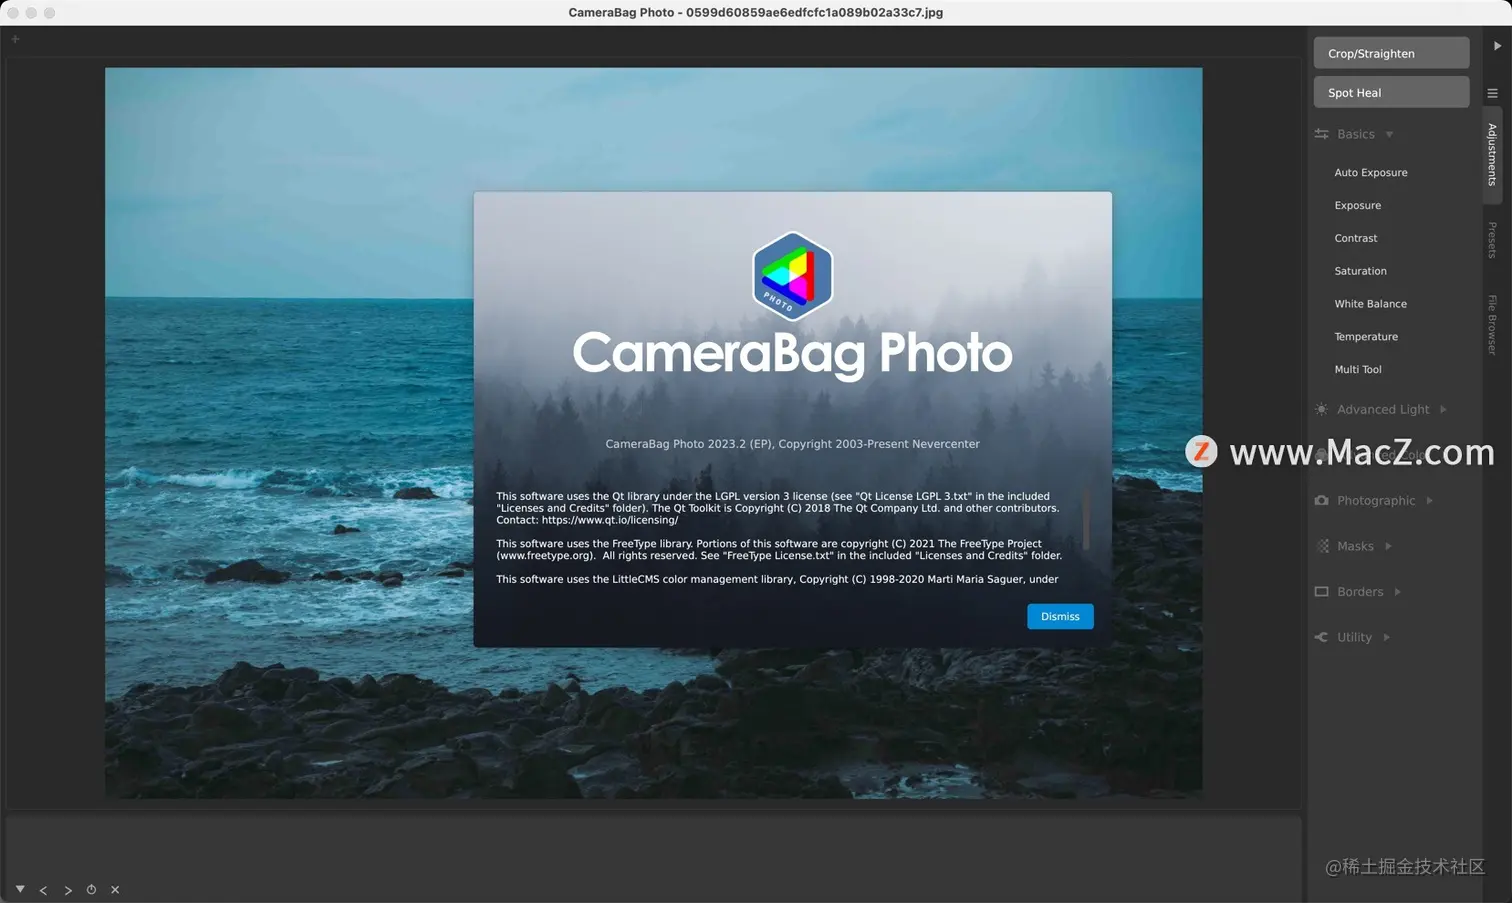Screen dimensions: 1512x903
Task: Click the LittleCMS color management license line
Action: pyautogui.click(x=777, y=579)
